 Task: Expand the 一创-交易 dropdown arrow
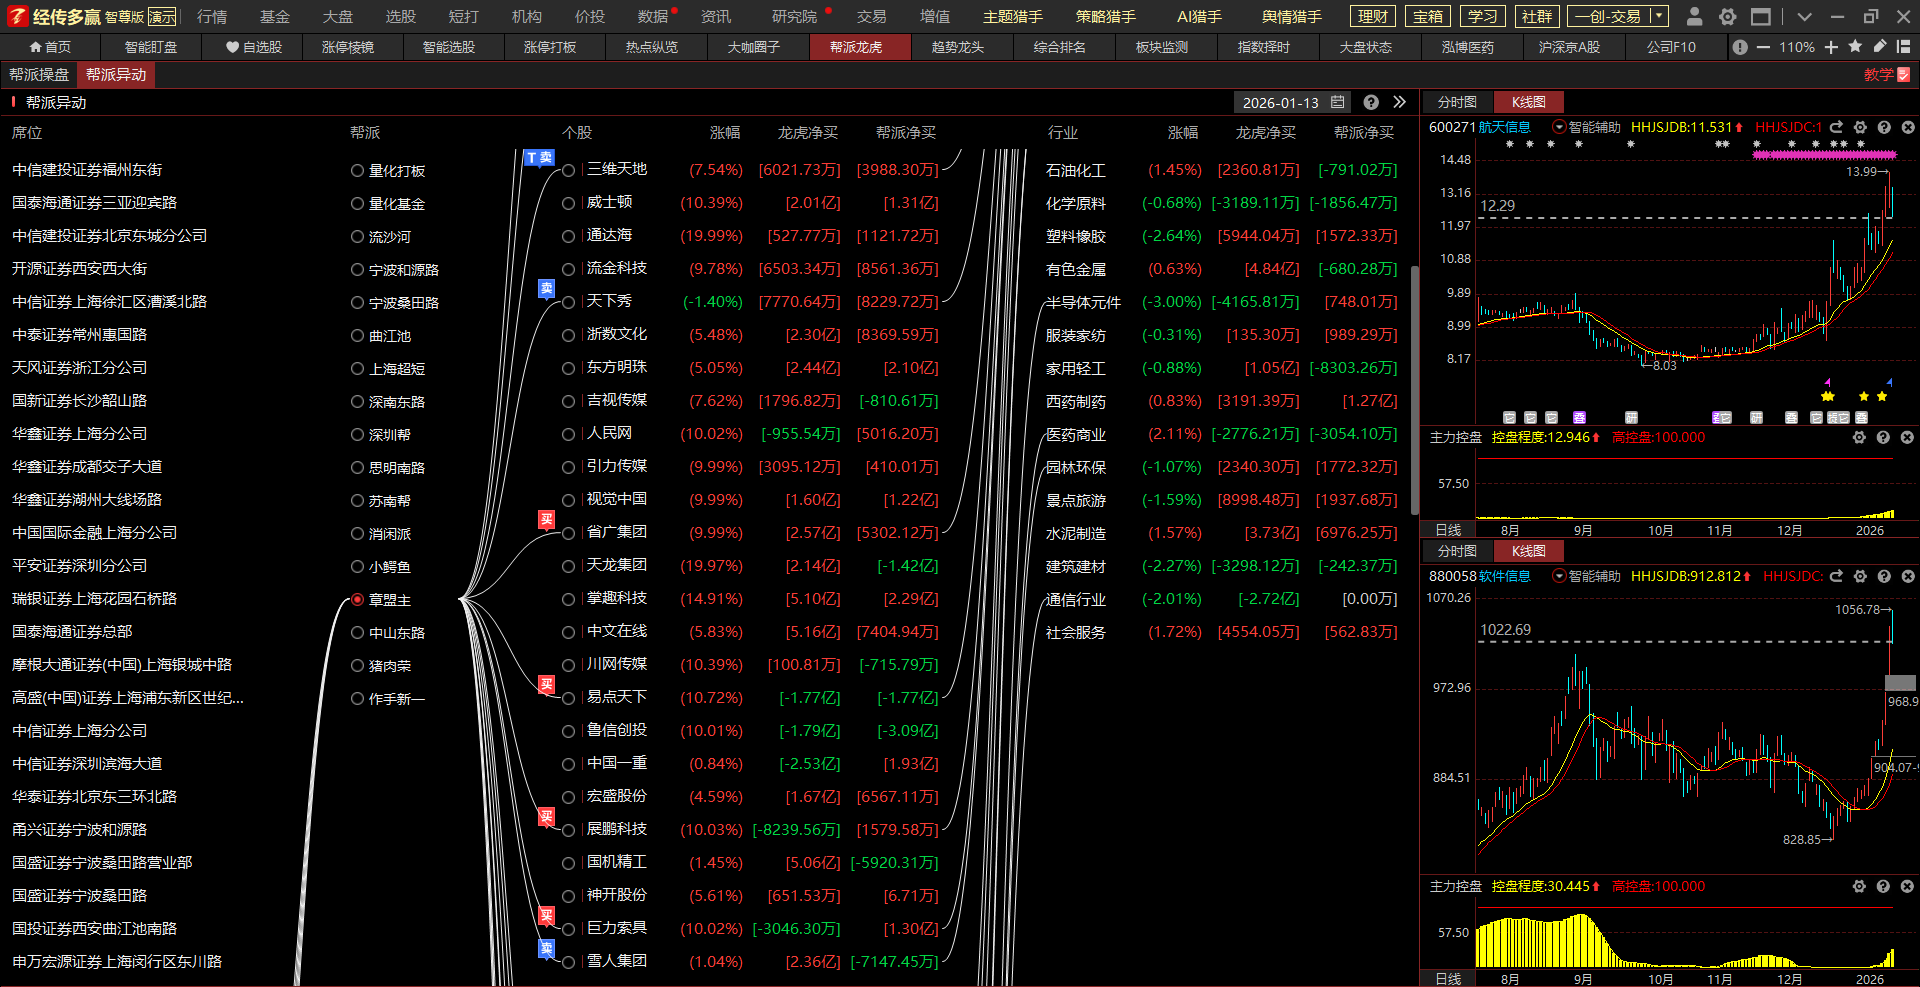click(x=1658, y=17)
